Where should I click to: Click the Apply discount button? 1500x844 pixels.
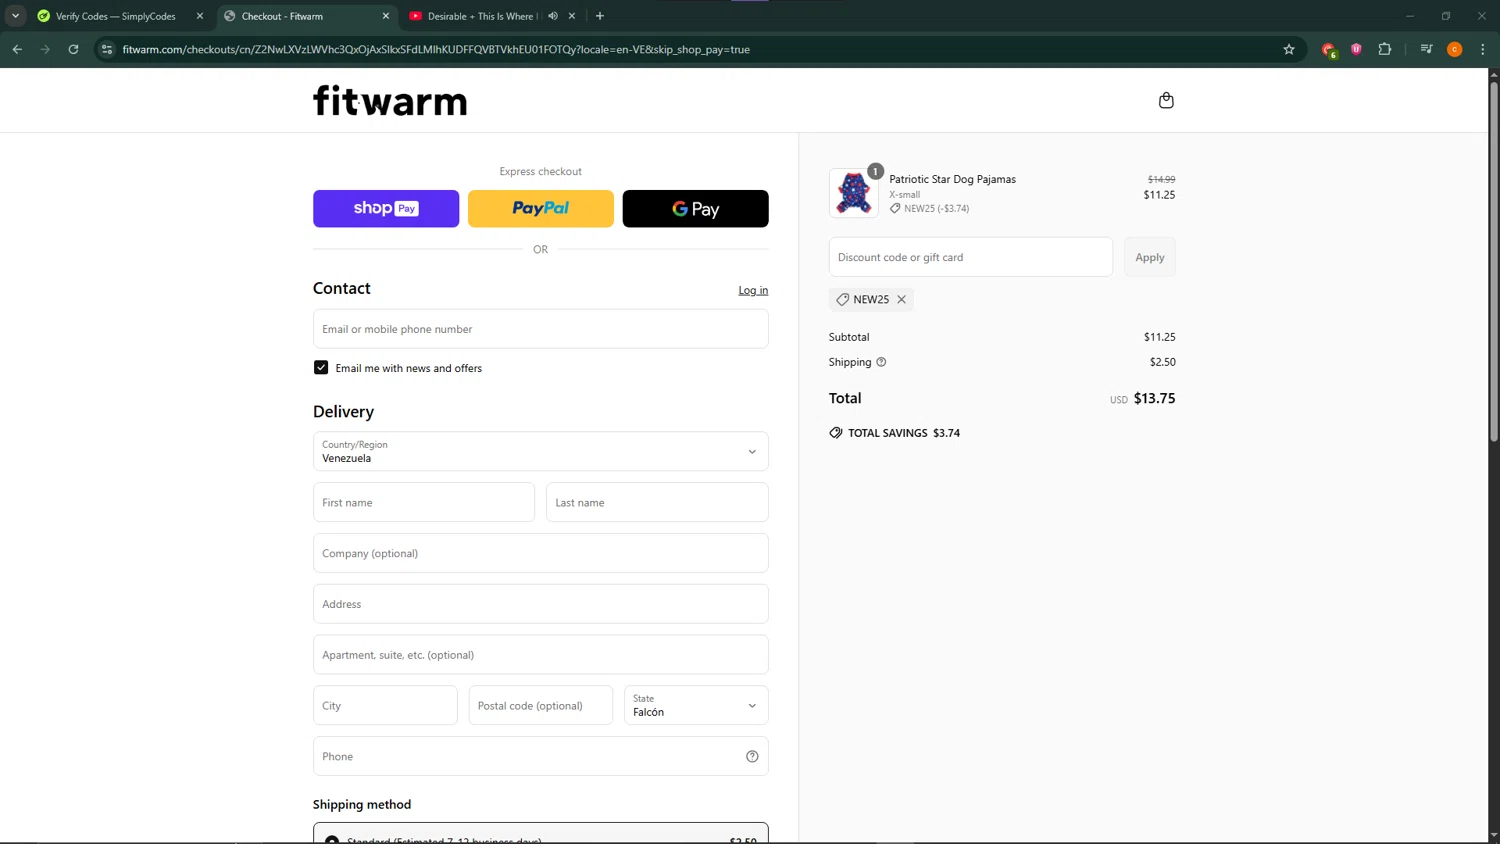point(1150,257)
